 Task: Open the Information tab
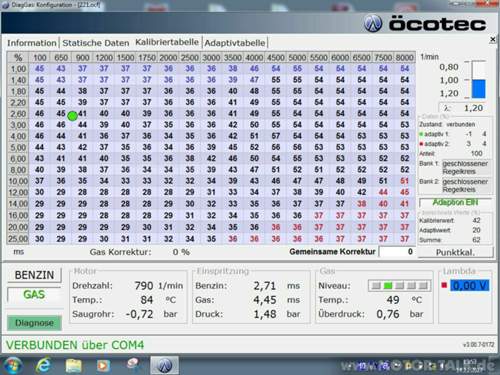pyautogui.click(x=32, y=43)
